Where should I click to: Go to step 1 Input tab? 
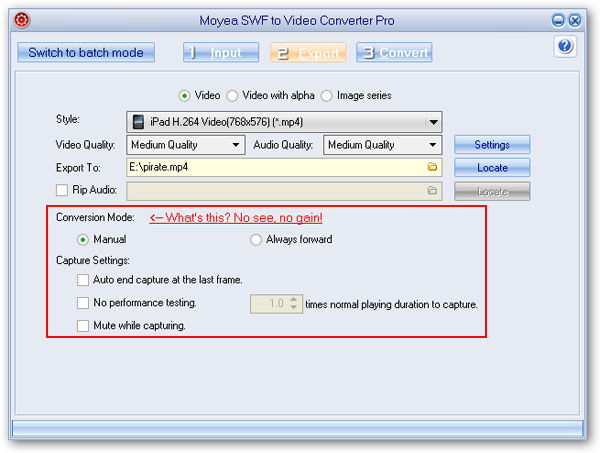click(221, 52)
